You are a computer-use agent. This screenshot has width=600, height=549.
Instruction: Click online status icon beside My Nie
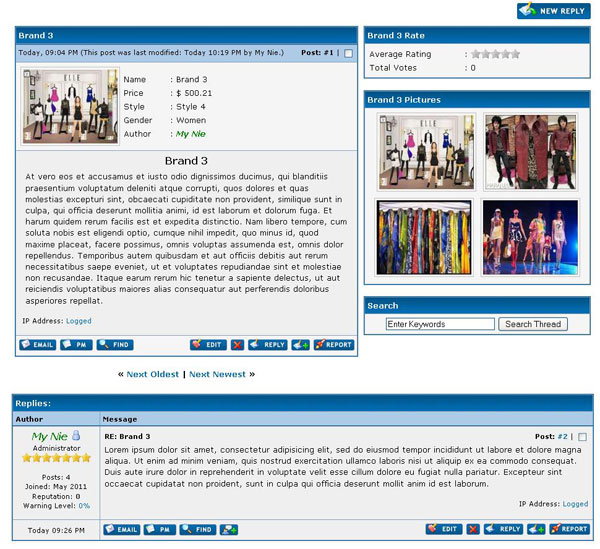76,436
